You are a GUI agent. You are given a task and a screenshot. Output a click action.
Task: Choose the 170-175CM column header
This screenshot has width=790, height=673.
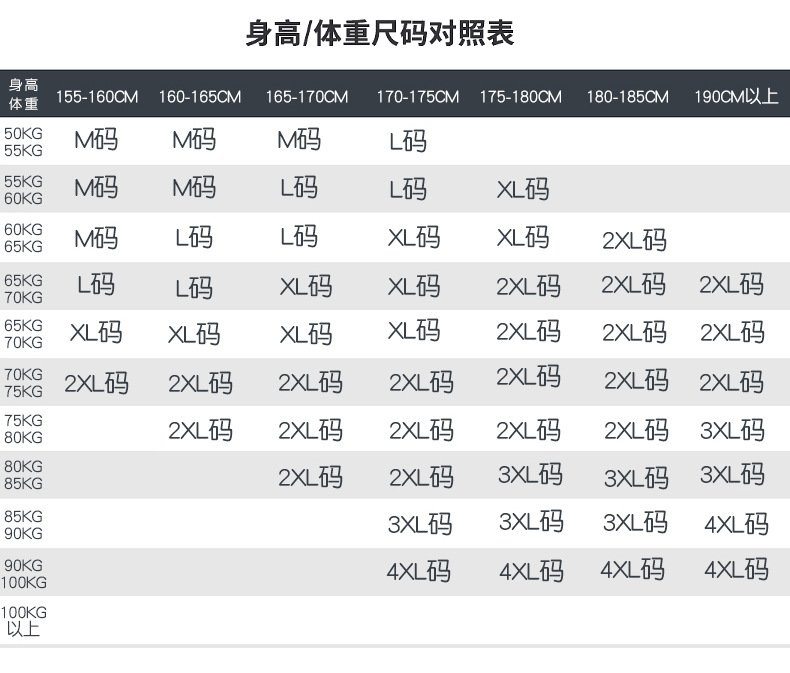pyautogui.click(x=418, y=97)
